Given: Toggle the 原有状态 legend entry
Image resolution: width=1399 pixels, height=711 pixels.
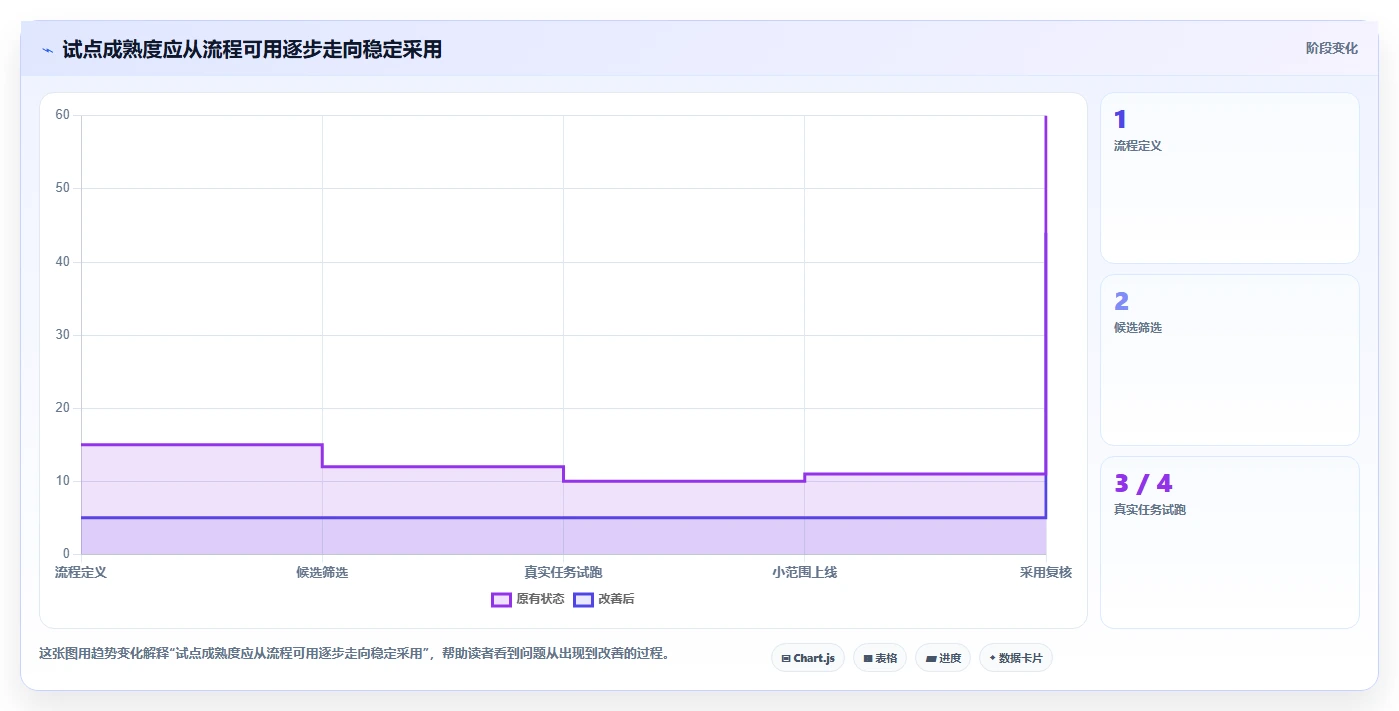Looking at the screenshot, I should click(x=528, y=599).
